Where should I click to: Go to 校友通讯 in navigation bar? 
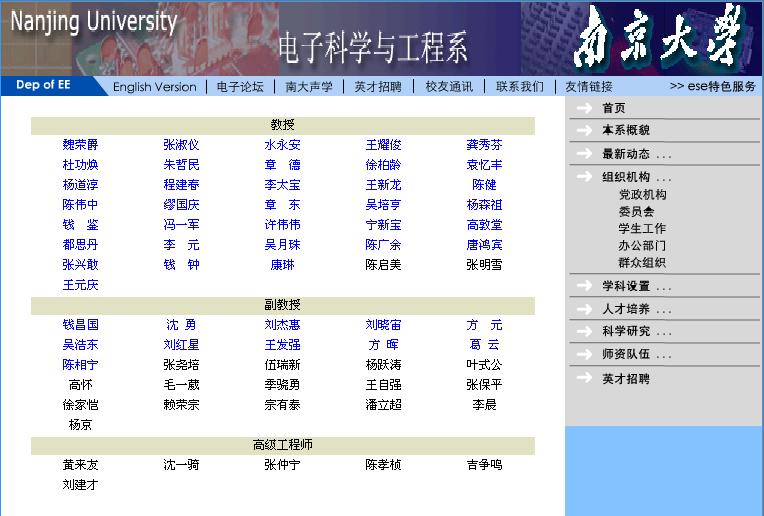tap(449, 87)
